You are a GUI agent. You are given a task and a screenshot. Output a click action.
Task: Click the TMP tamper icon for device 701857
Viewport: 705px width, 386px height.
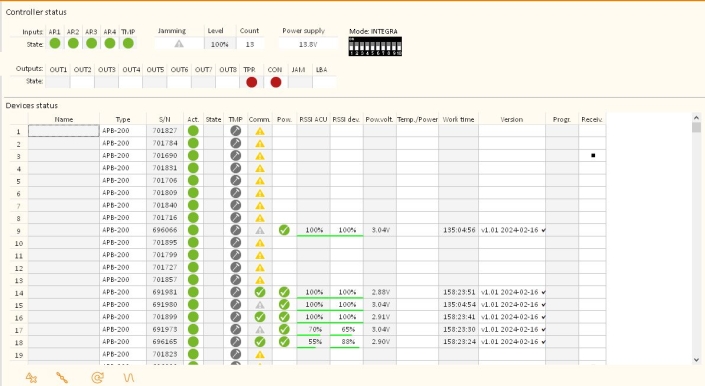tap(236, 280)
